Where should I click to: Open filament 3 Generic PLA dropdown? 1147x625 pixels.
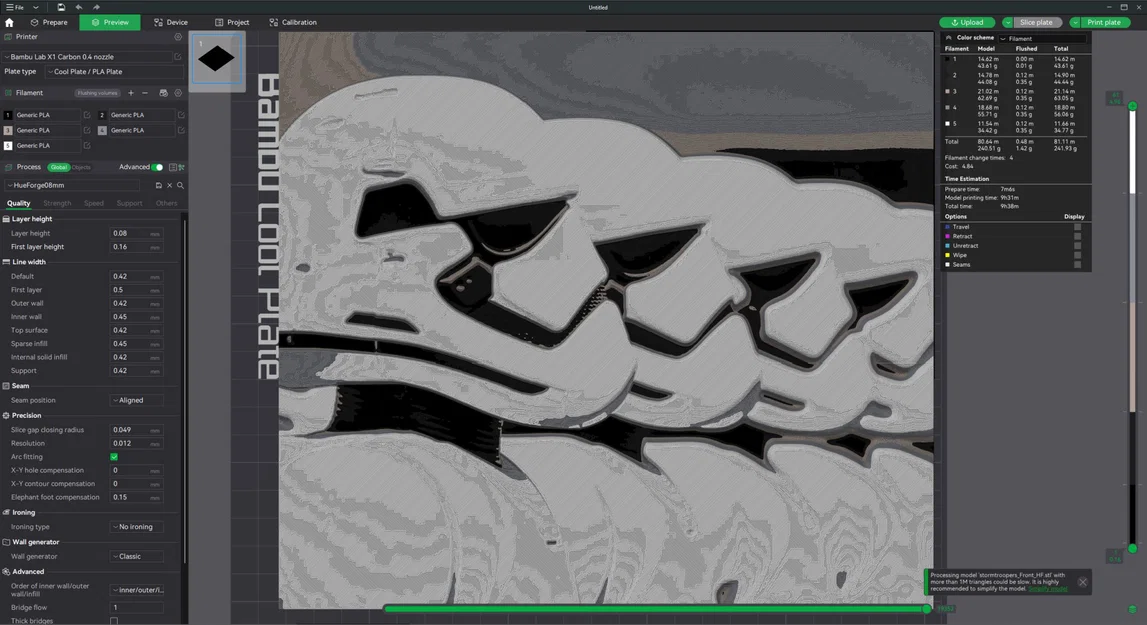click(x=48, y=130)
